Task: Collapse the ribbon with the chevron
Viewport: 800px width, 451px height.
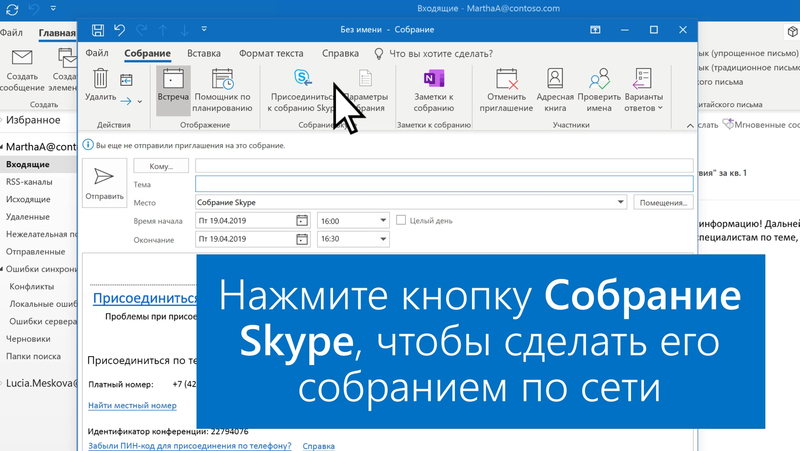Action: pyautogui.click(x=690, y=126)
